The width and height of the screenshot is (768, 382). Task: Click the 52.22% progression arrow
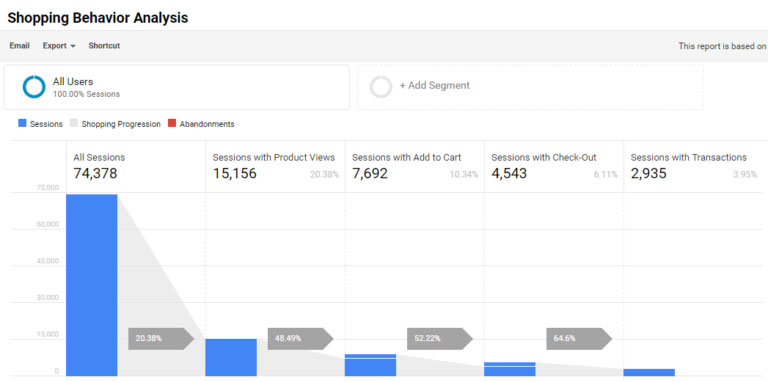point(440,338)
